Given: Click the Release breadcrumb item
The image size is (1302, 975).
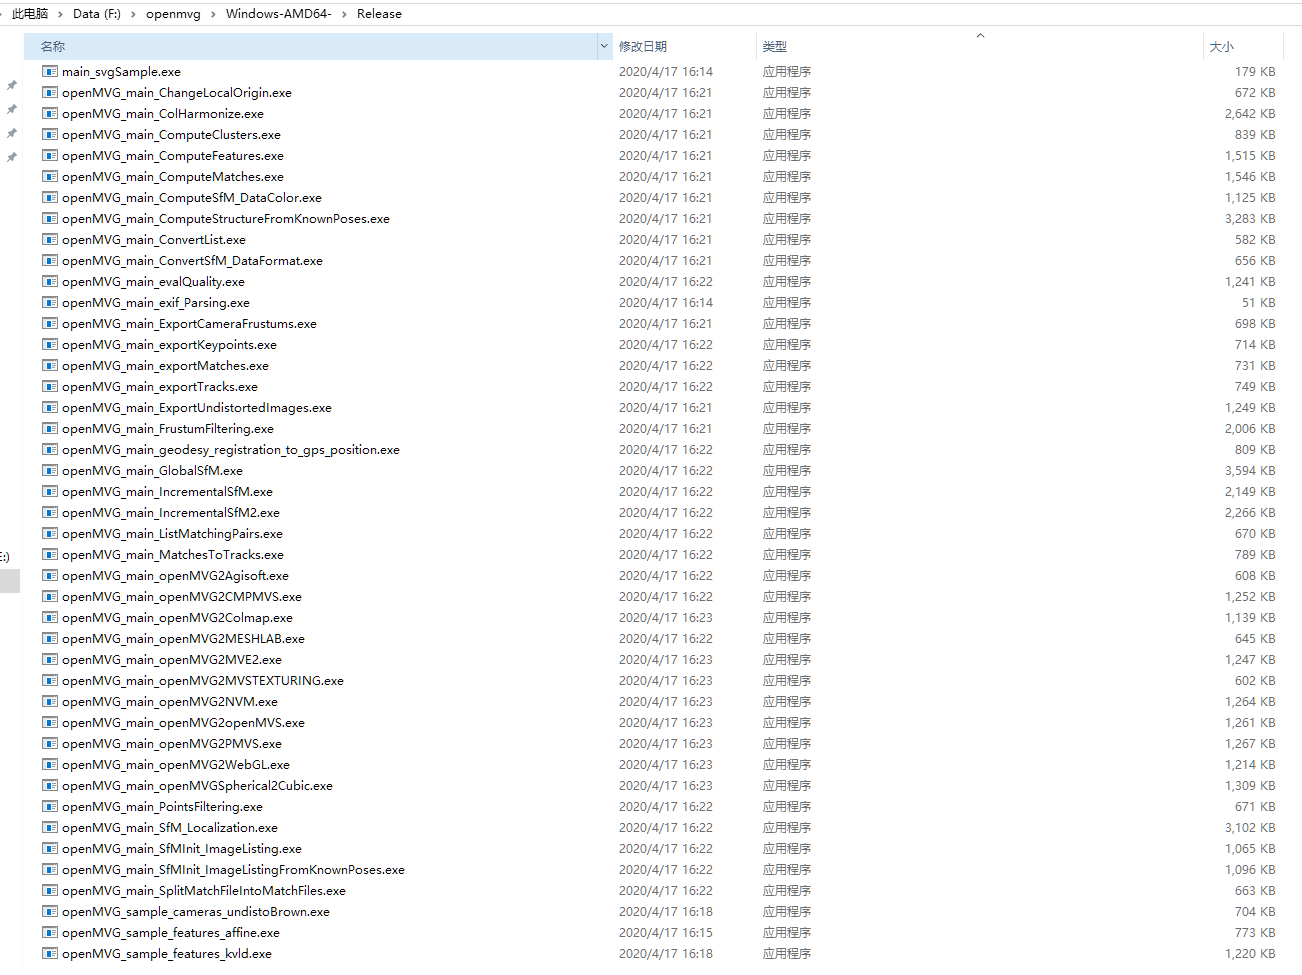Looking at the screenshot, I should click(380, 14).
